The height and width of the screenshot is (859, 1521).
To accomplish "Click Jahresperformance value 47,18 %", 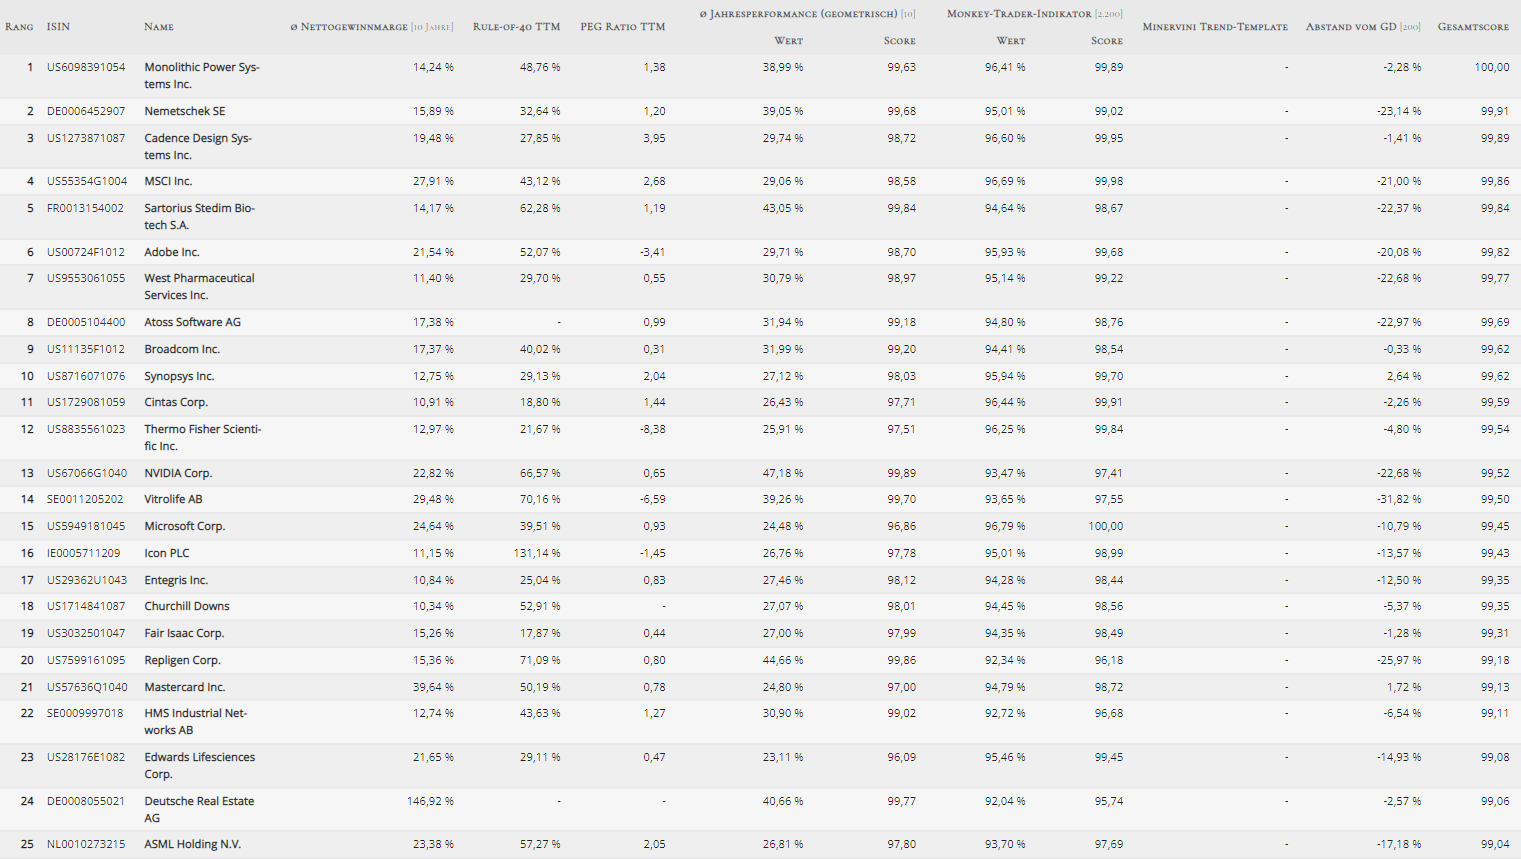I will [x=783, y=473].
